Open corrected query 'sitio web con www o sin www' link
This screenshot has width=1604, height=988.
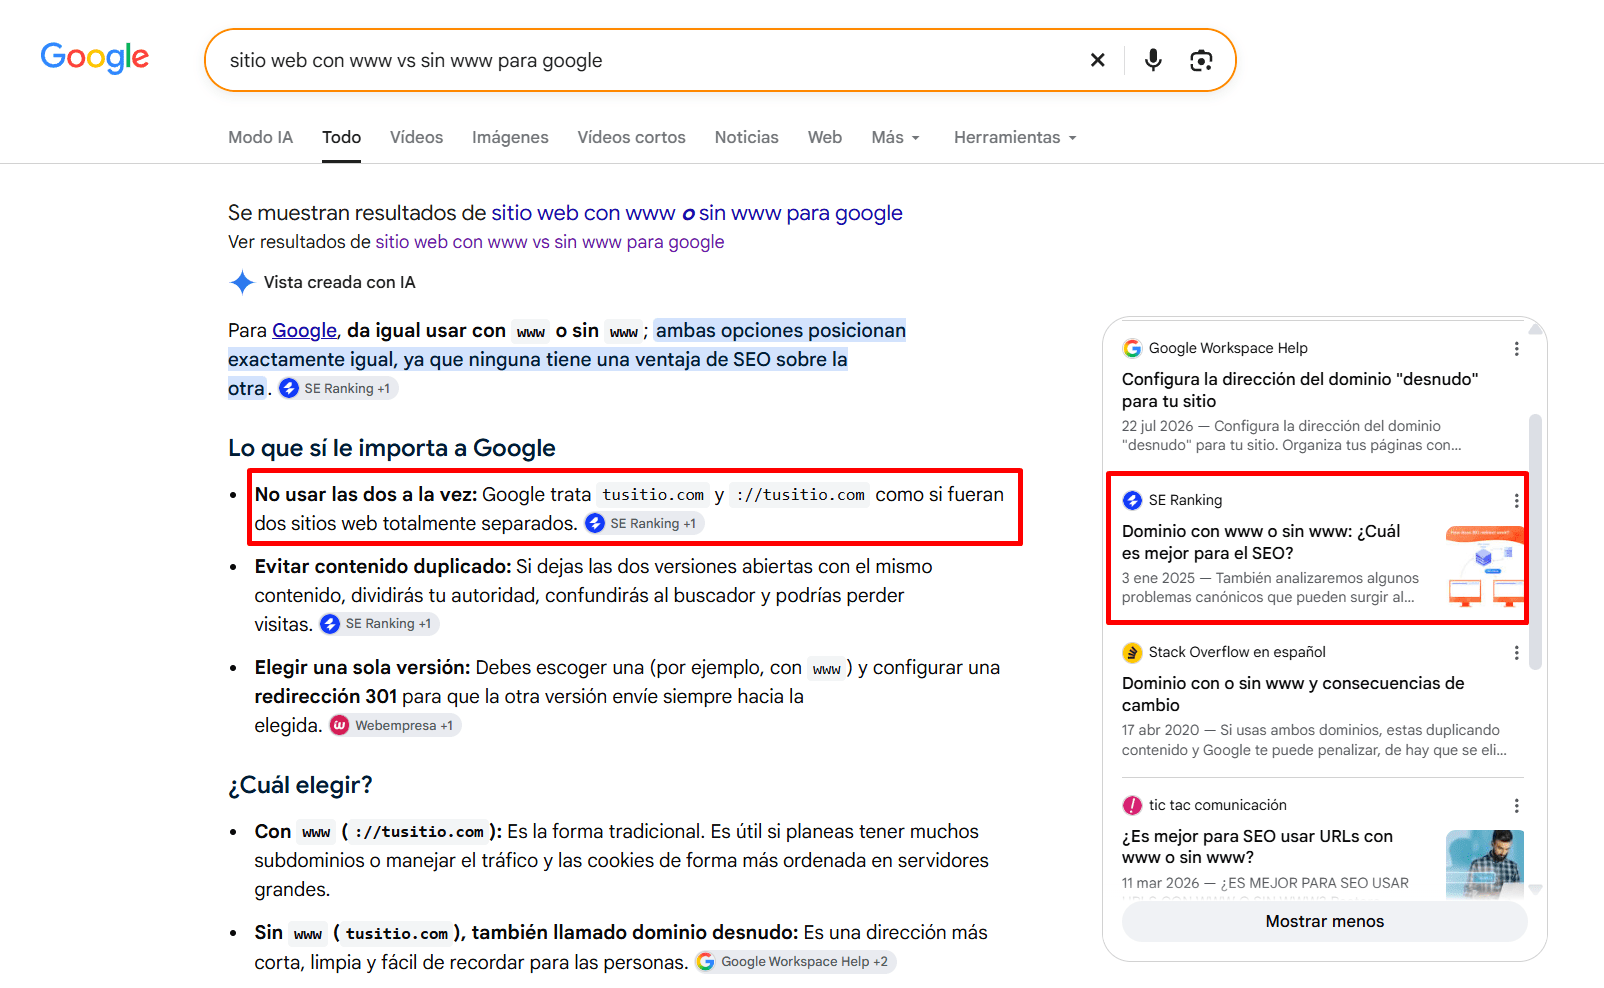point(697,213)
